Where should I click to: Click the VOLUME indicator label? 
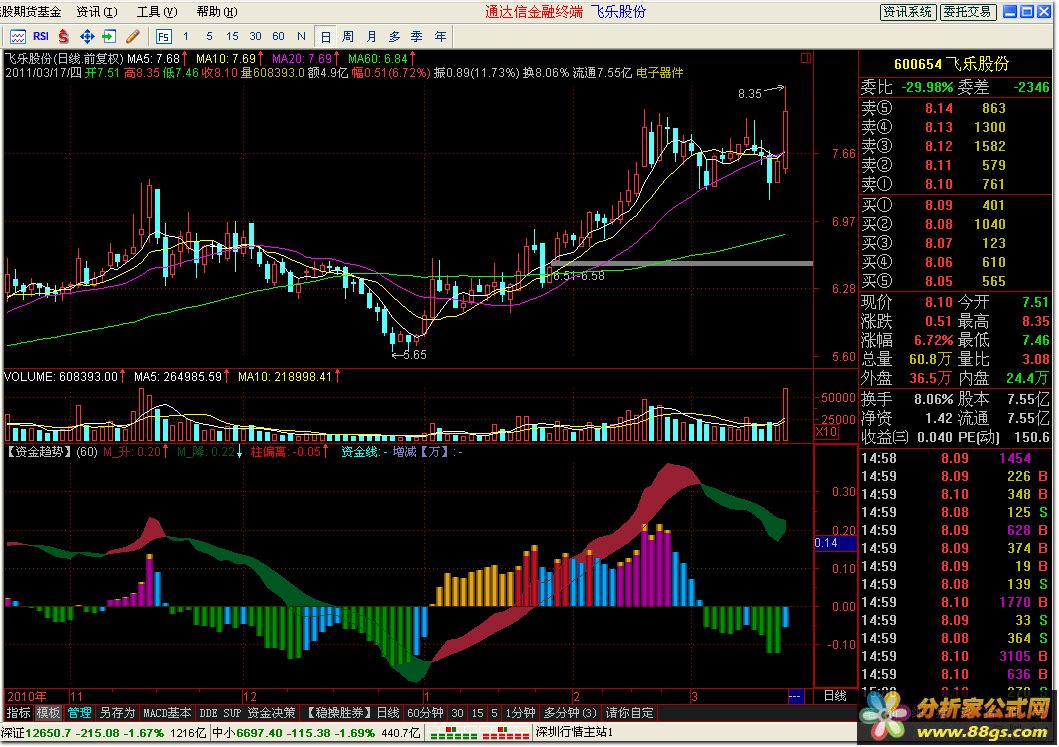pos(30,376)
